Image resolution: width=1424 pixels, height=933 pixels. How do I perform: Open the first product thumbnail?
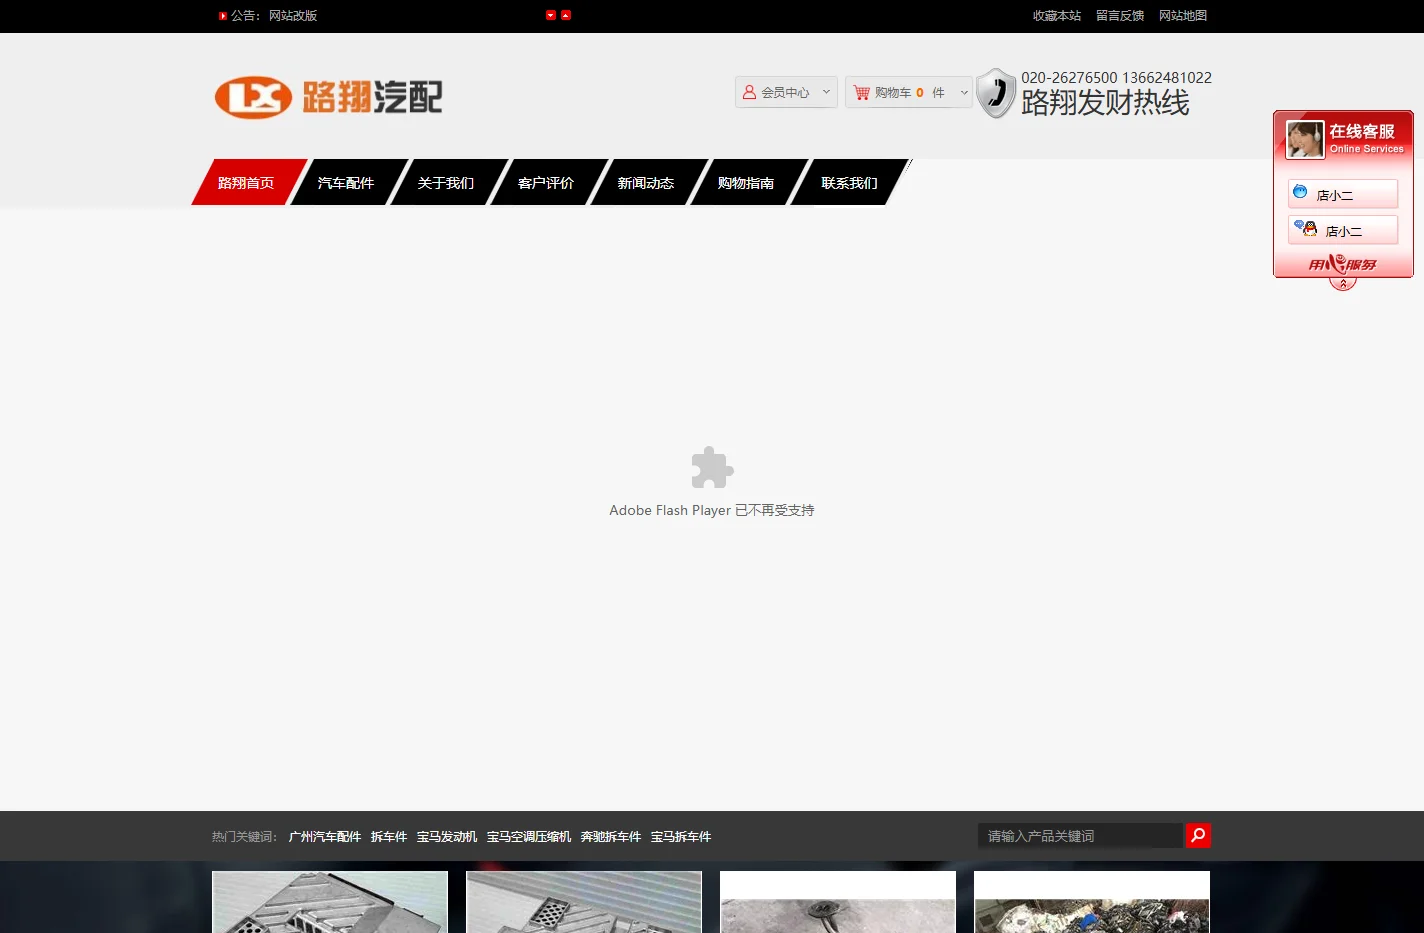click(x=330, y=902)
